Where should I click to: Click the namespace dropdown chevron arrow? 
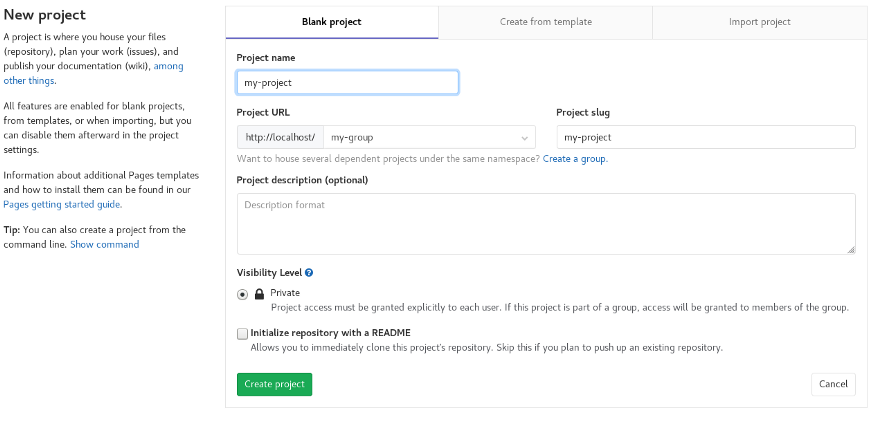[x=525, y=138]
